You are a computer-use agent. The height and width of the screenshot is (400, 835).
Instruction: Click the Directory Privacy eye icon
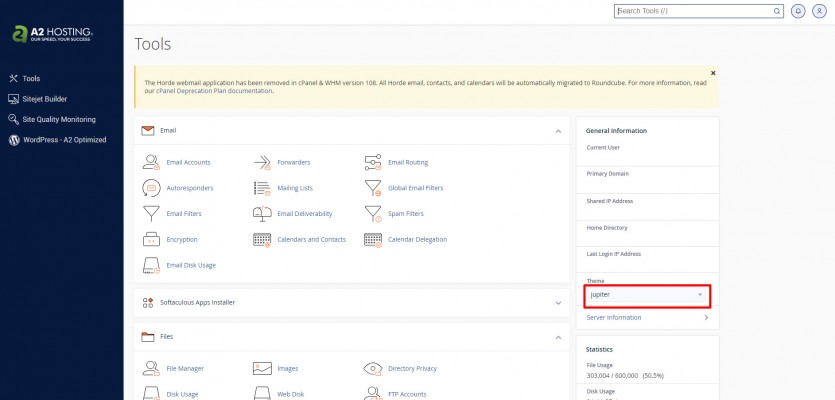tap(373, 368)
